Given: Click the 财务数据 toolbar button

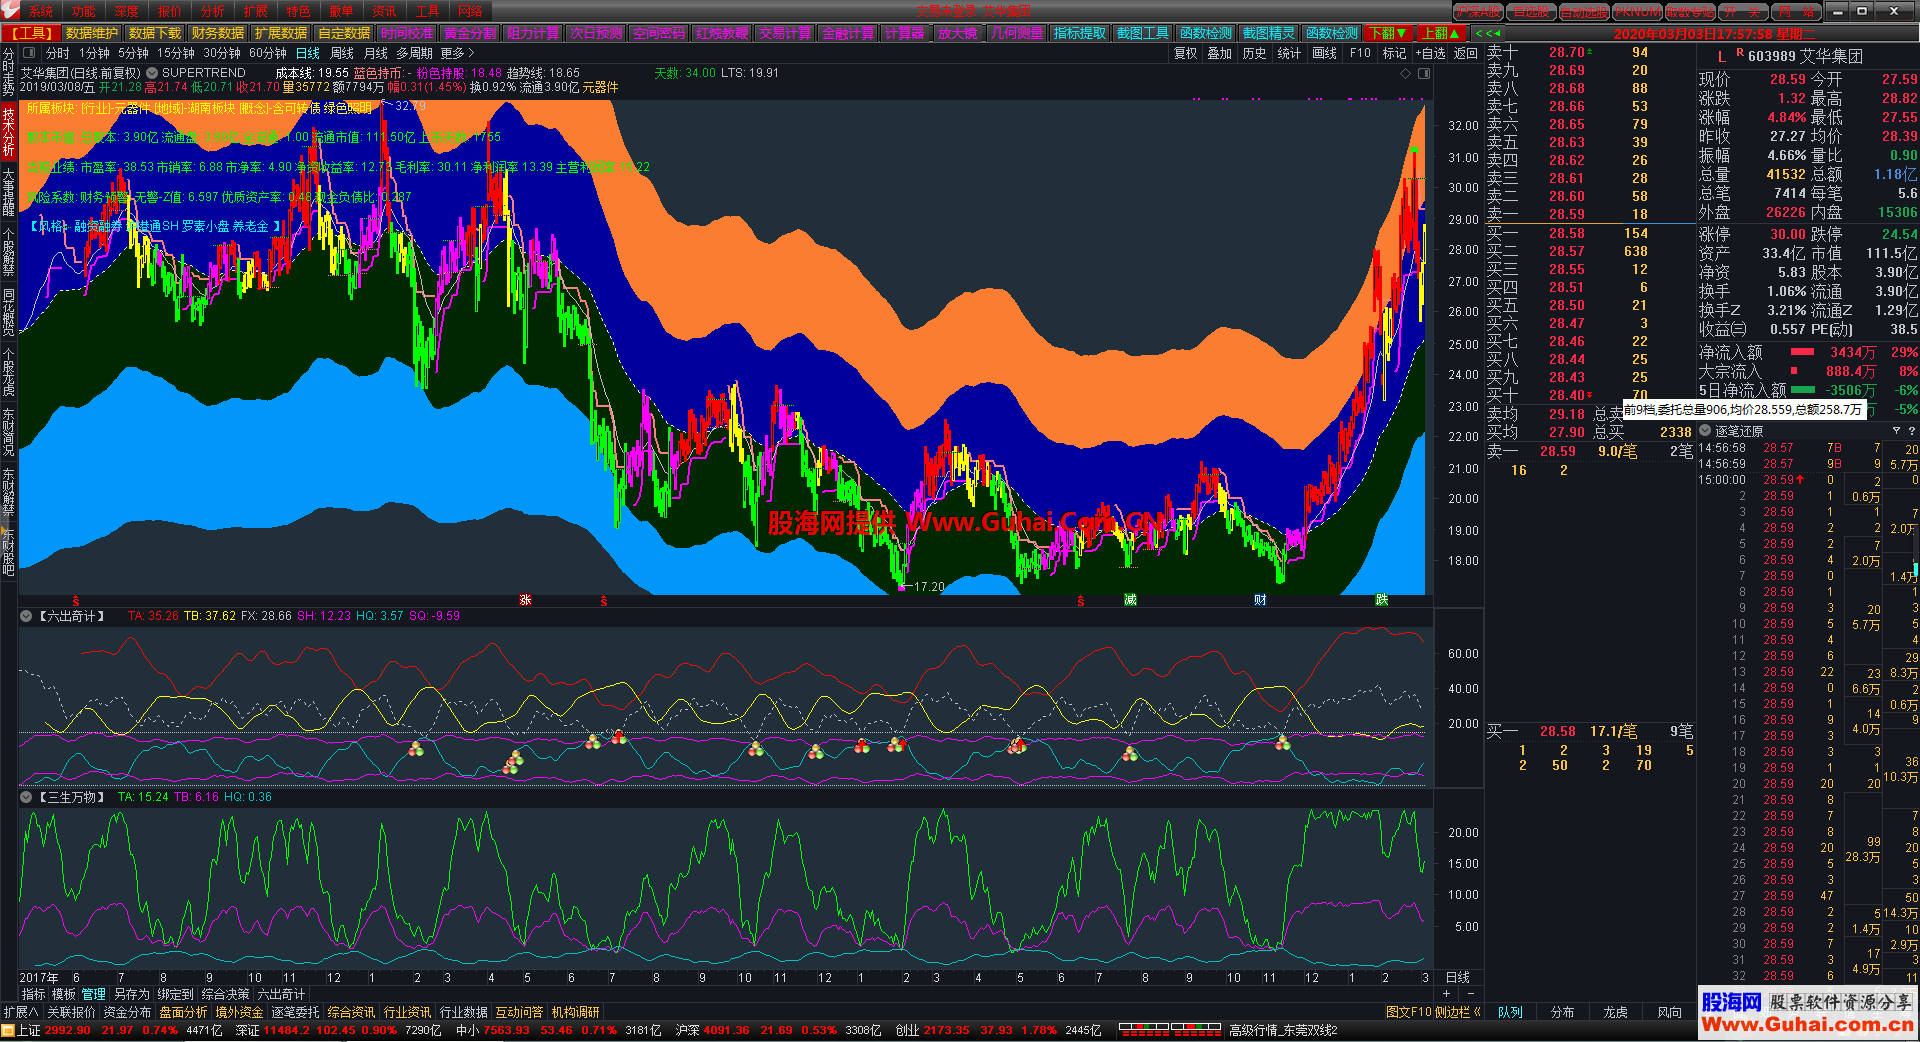Looking at the screenshot, I should [218, 33].
